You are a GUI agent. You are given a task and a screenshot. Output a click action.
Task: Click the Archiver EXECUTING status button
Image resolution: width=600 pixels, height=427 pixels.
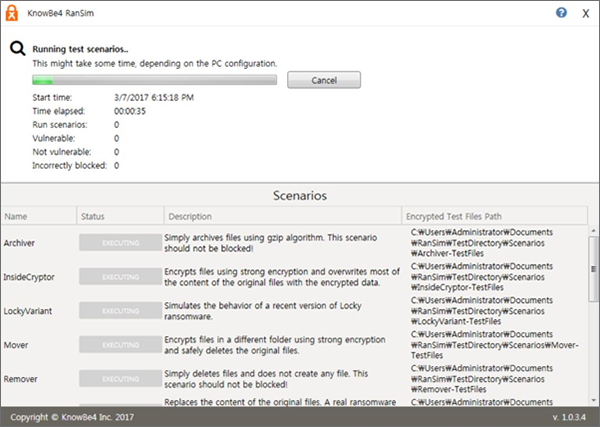coord(121,243)
